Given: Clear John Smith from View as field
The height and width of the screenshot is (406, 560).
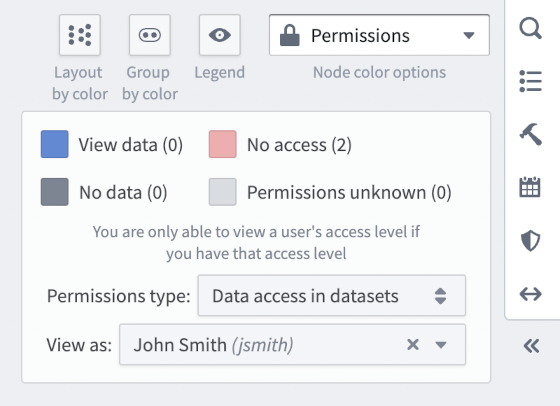Looking at the screenshot, I should (x=413, y=345).
